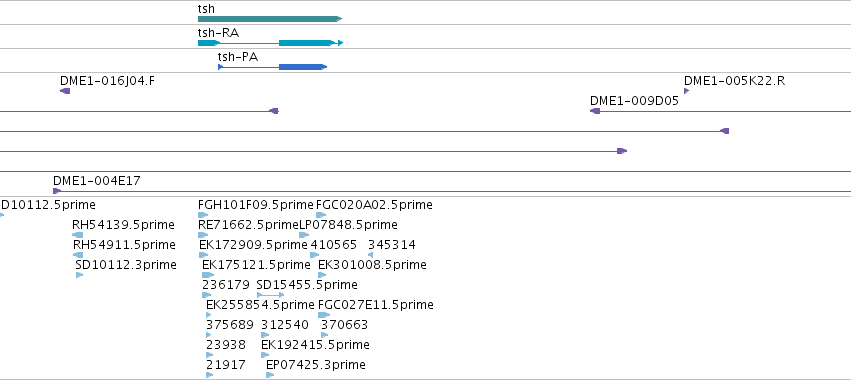Viewport: 851px width, 380px height.
Task: Select the 21917 label
Action: (x=226, y=365)
